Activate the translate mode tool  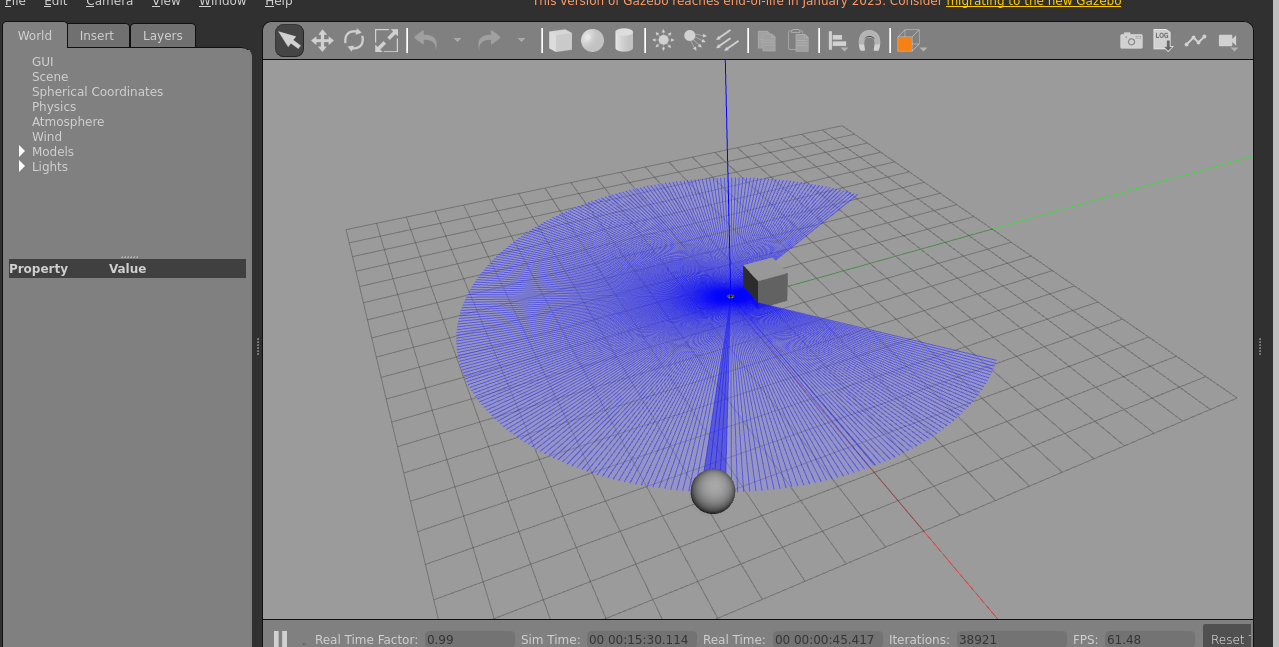(x=322, y=40)
